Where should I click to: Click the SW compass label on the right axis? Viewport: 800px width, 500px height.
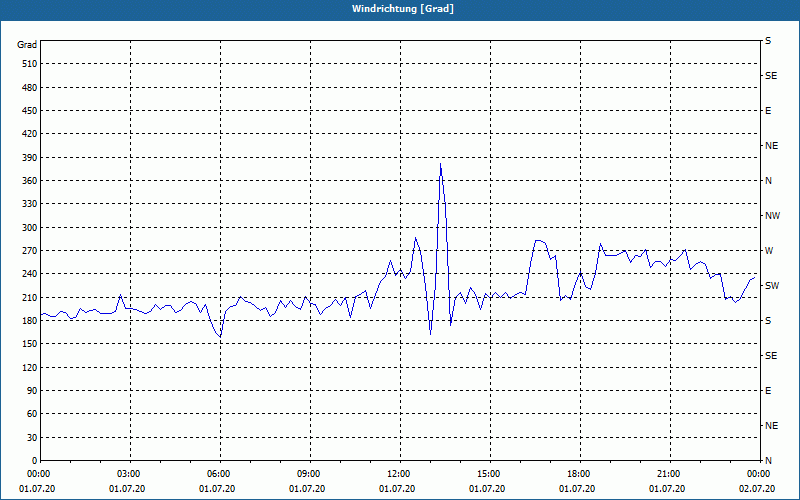click(x=772, y=286)
